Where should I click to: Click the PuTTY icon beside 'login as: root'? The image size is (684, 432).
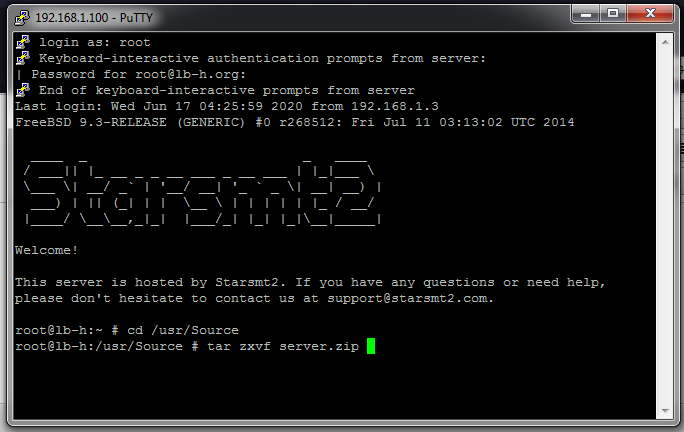click(x=23, y=42)
